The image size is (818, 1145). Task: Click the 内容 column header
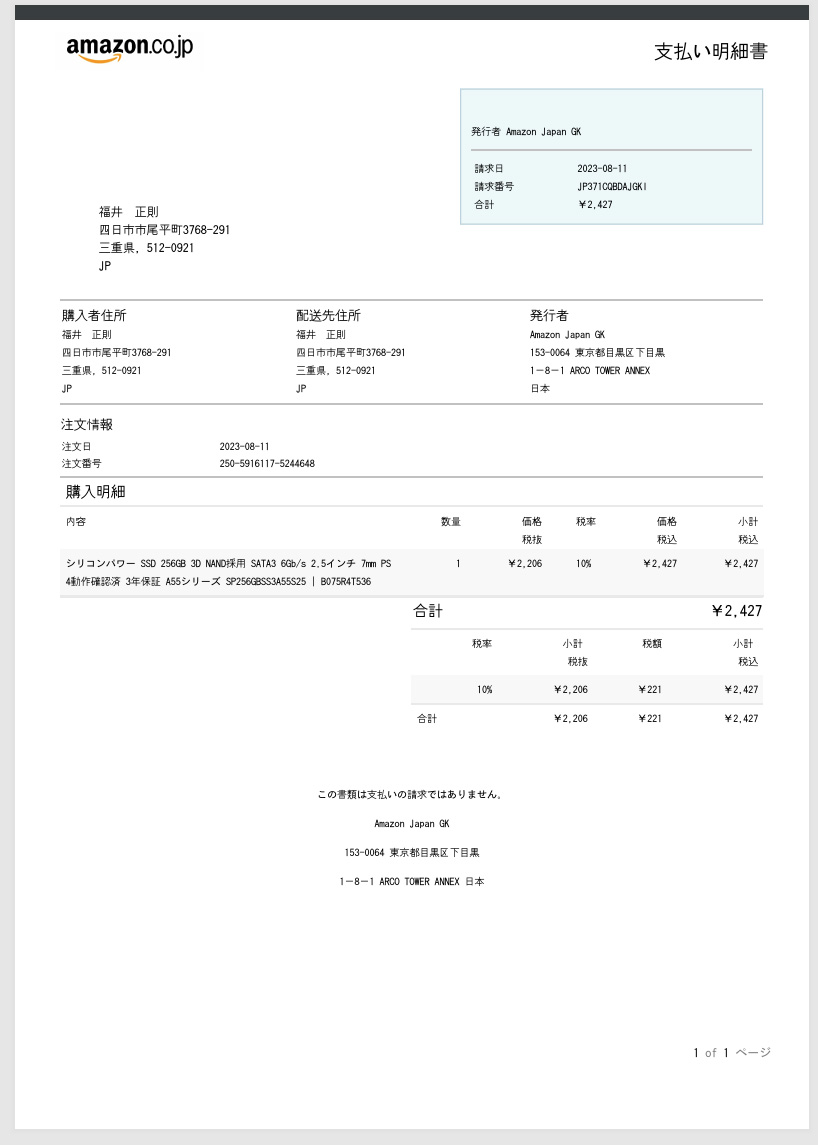[76, 521]
